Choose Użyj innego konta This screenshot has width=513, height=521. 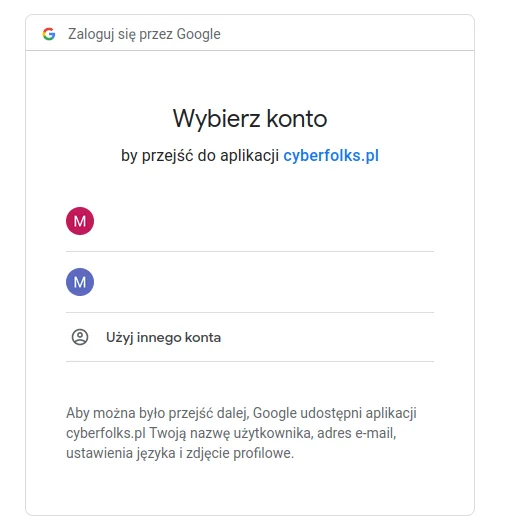pos(250,337)
